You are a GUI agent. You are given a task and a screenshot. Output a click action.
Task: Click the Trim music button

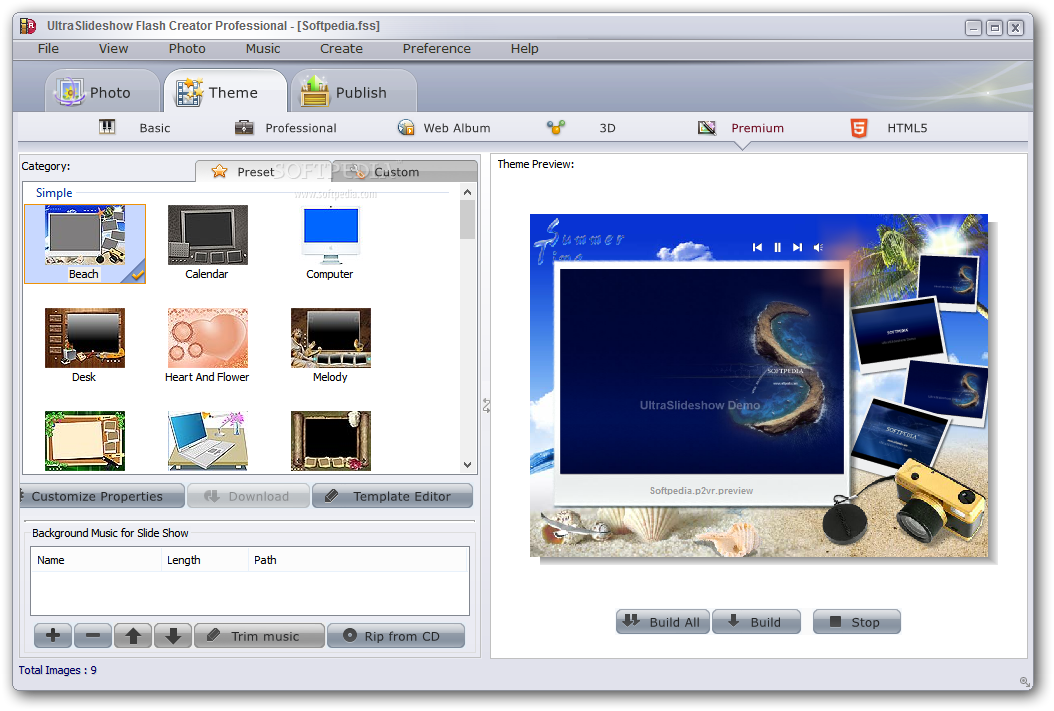tap(259, 636)
